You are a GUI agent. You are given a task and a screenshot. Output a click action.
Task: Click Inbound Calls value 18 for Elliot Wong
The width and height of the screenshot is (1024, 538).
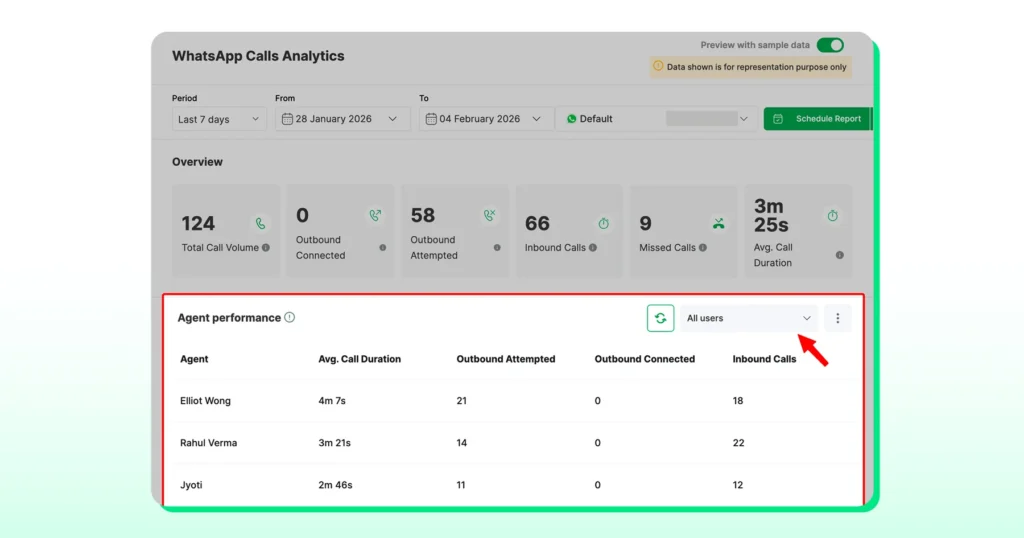[737, 401]
